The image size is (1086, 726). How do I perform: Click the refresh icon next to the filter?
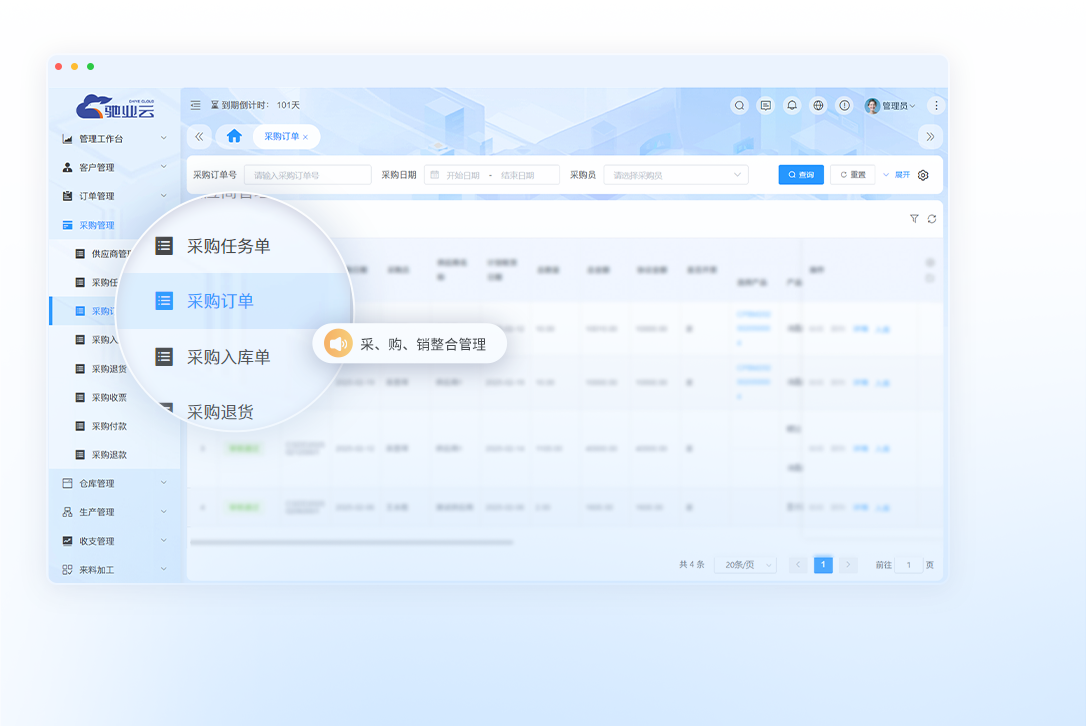tap(933, 218)
